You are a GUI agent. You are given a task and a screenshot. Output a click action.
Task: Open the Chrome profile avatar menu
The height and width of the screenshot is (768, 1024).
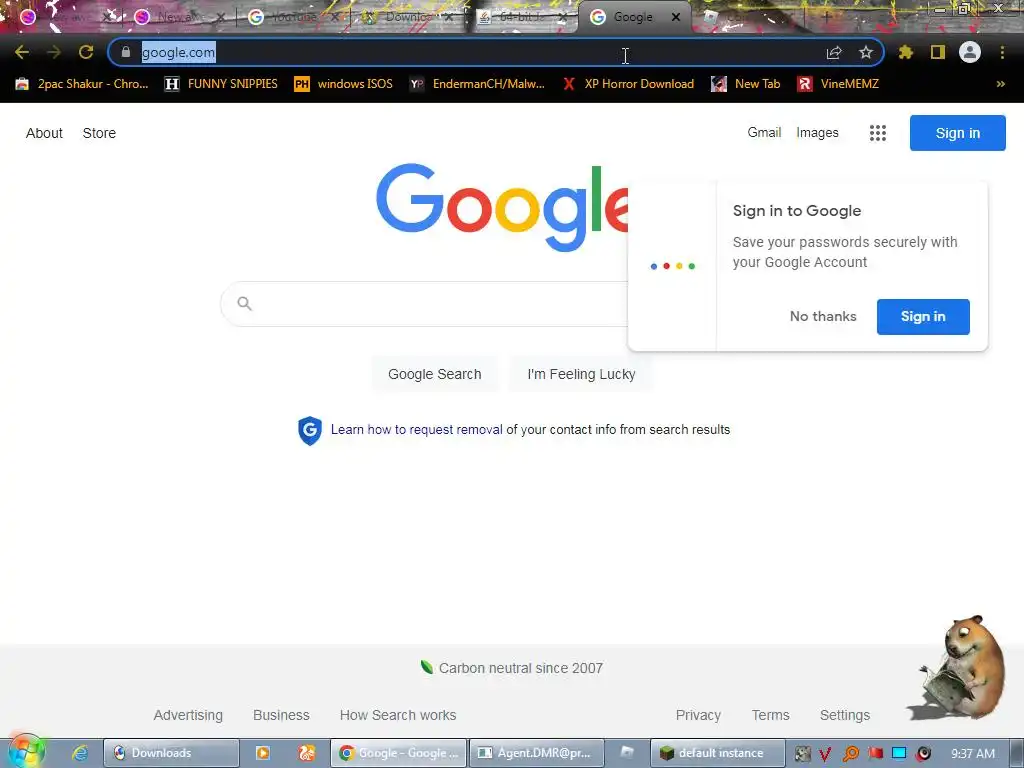point(970,52)
